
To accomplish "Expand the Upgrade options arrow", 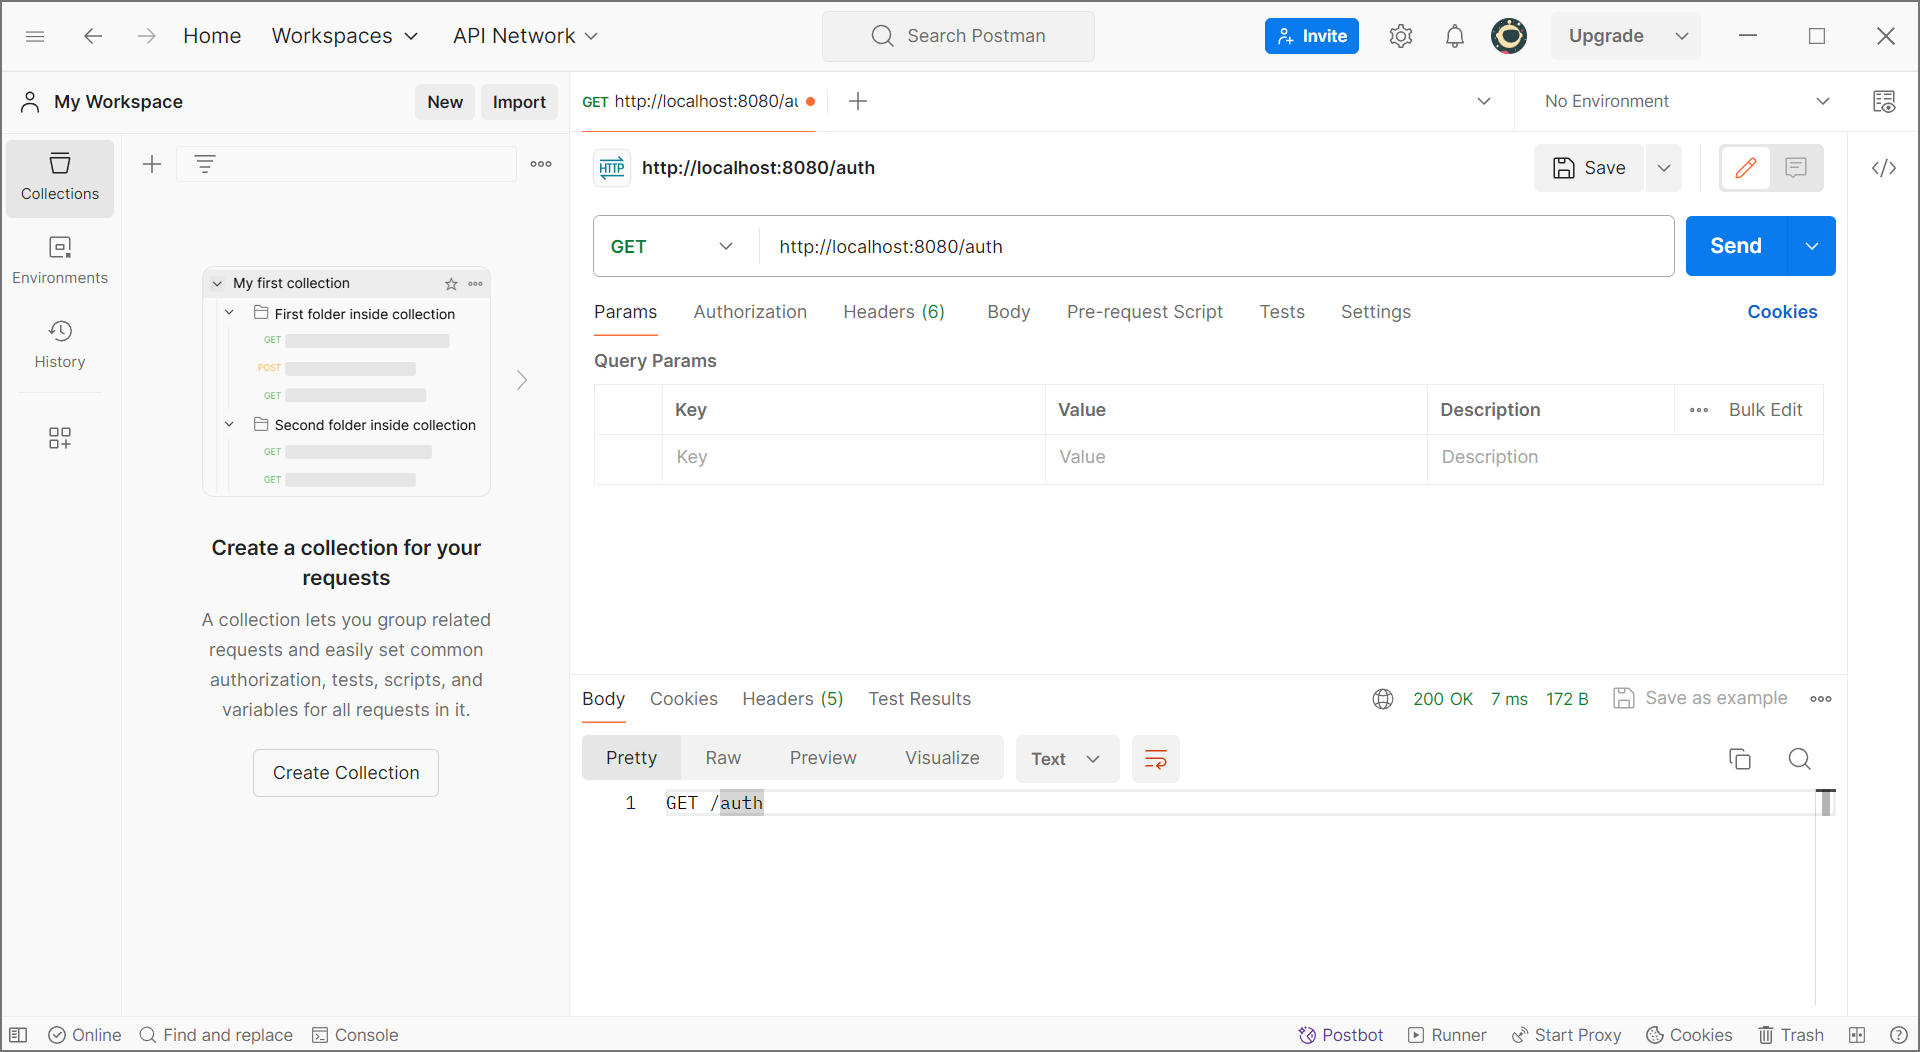I will pyautogui.click(x=1682, y=36).
